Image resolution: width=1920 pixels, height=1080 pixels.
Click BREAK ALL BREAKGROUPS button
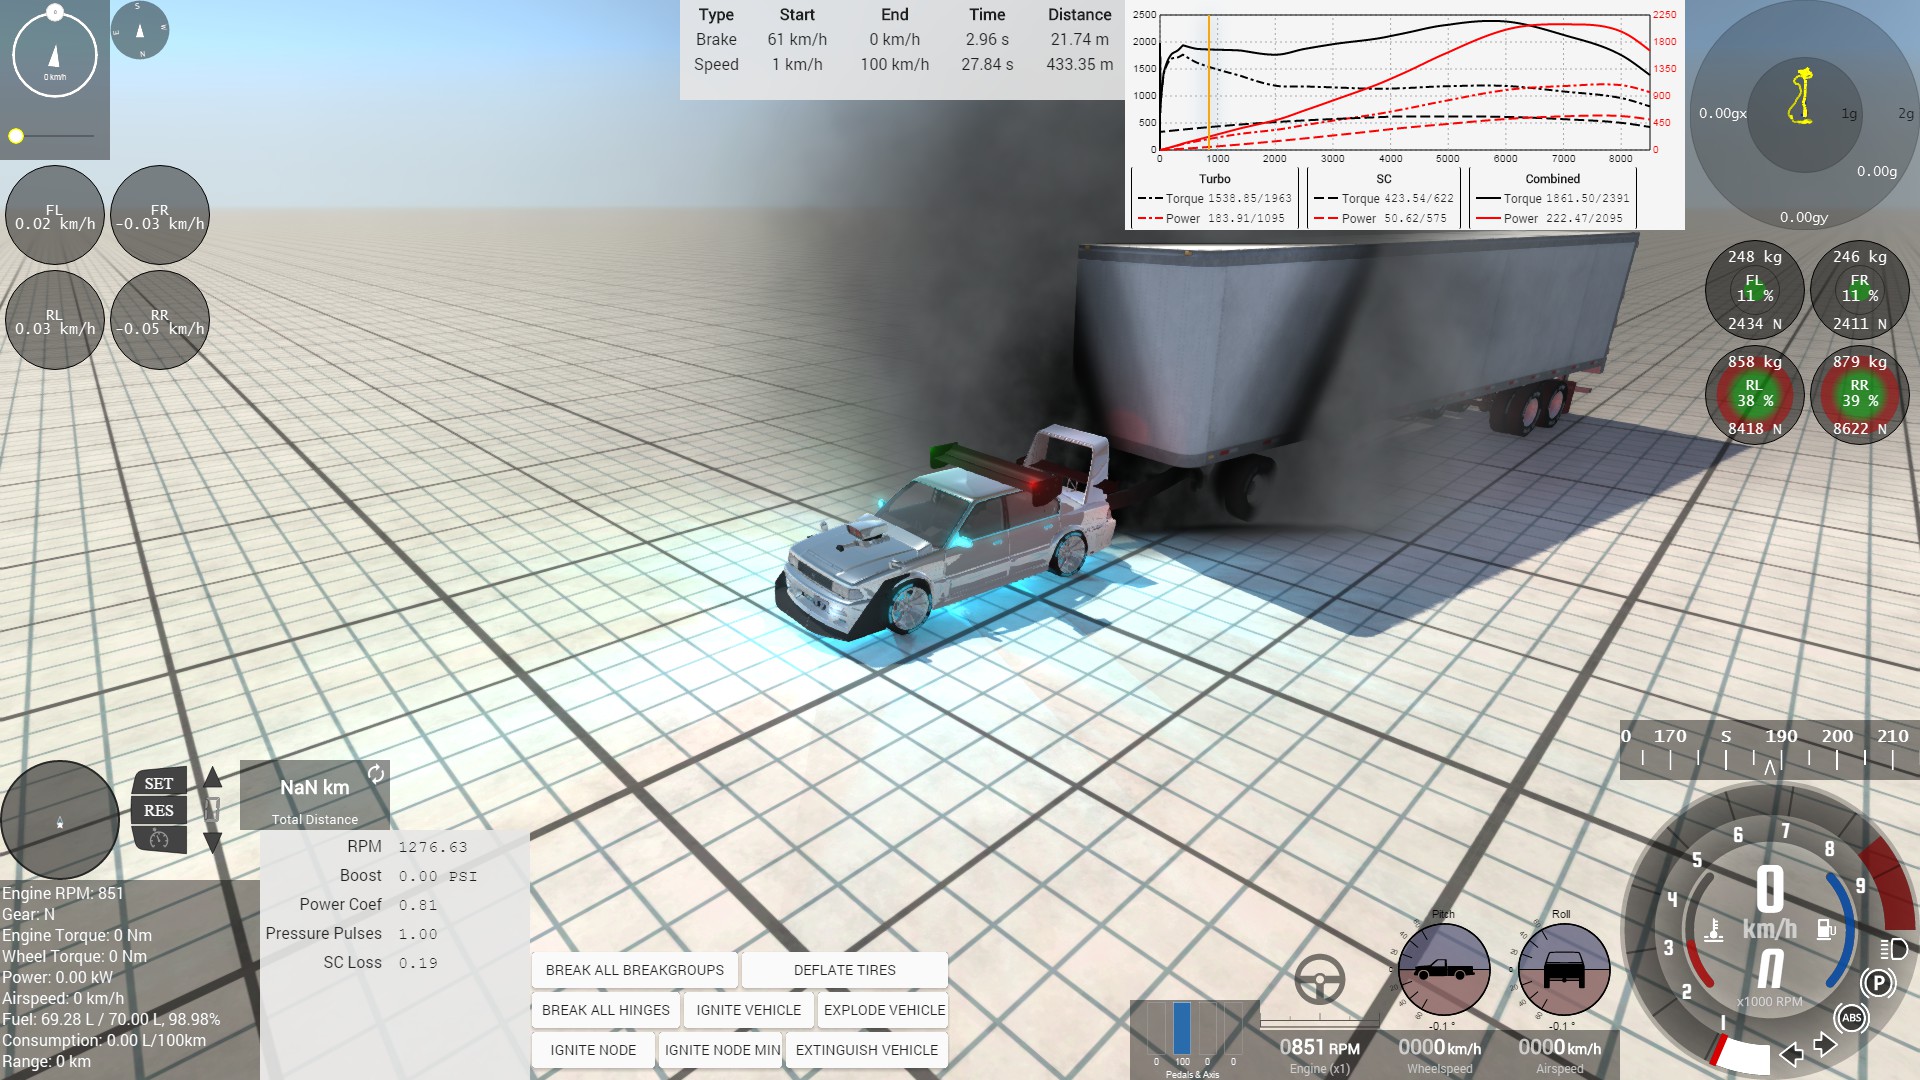point(634,970)
